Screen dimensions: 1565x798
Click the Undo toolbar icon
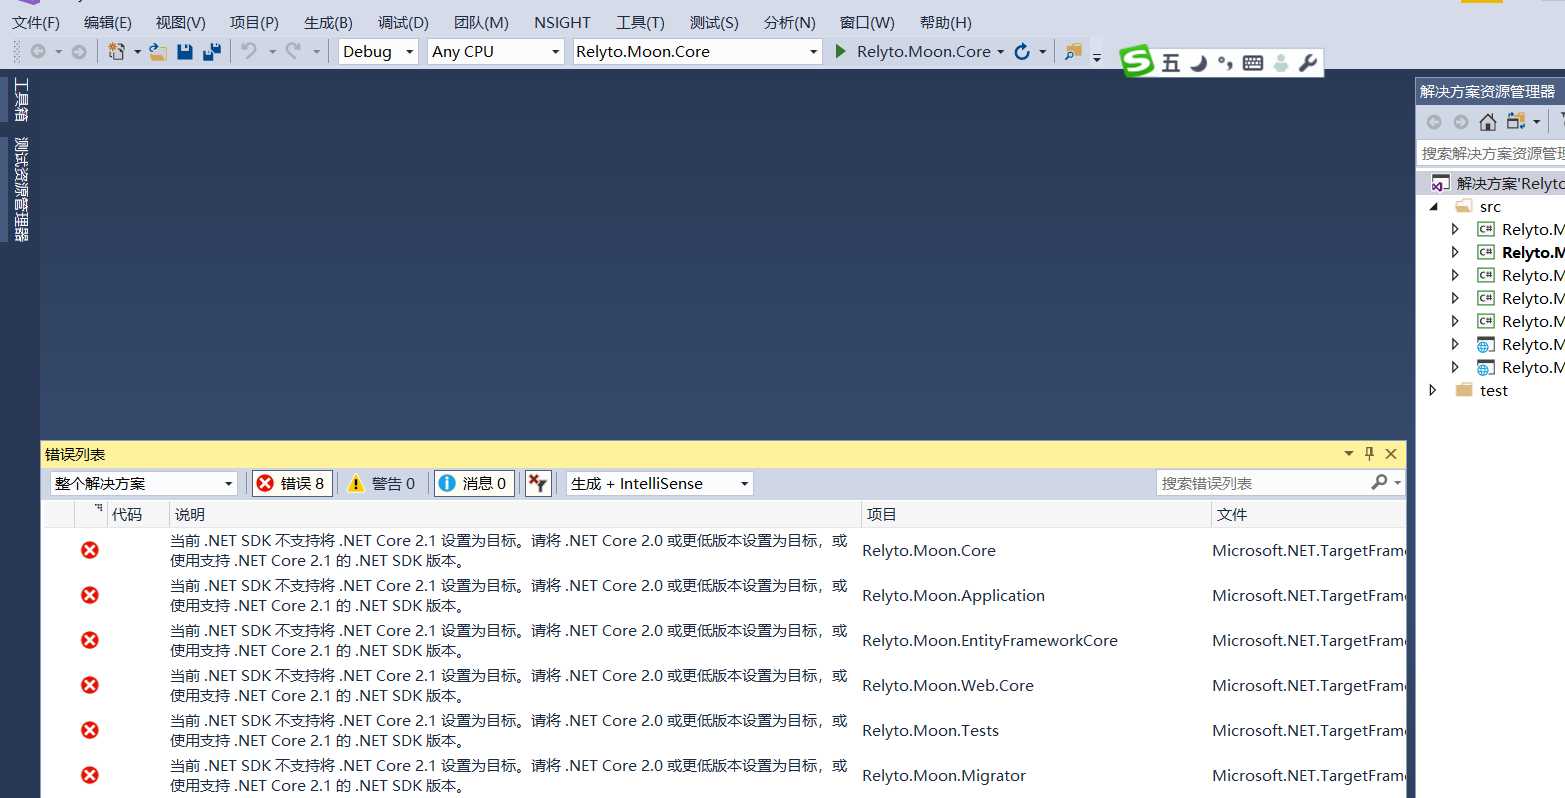point(249,51)
